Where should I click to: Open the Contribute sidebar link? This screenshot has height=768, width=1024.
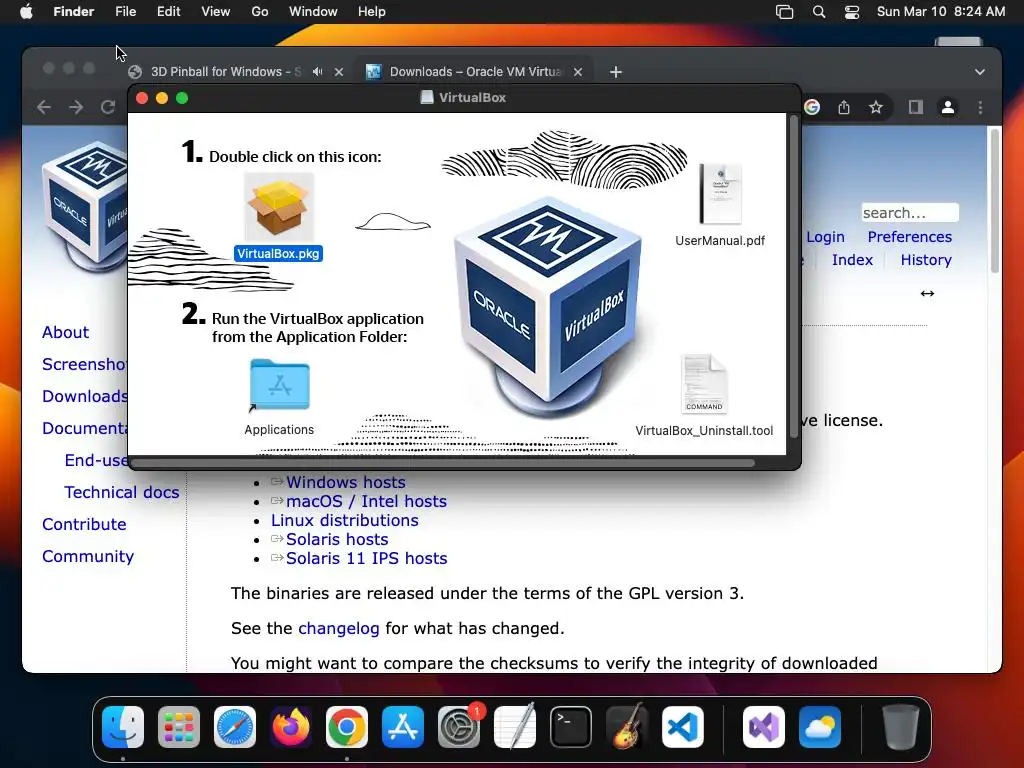(84, 524)
